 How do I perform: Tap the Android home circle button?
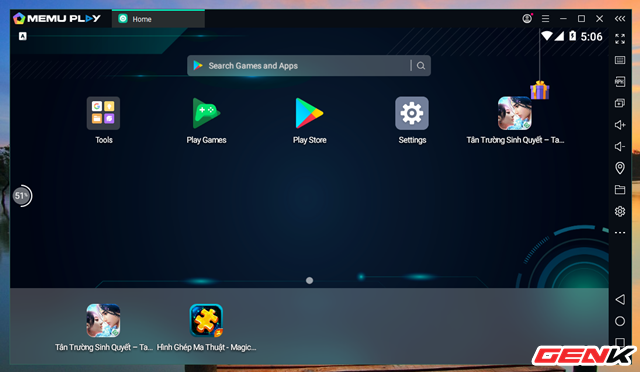point(620,321)
